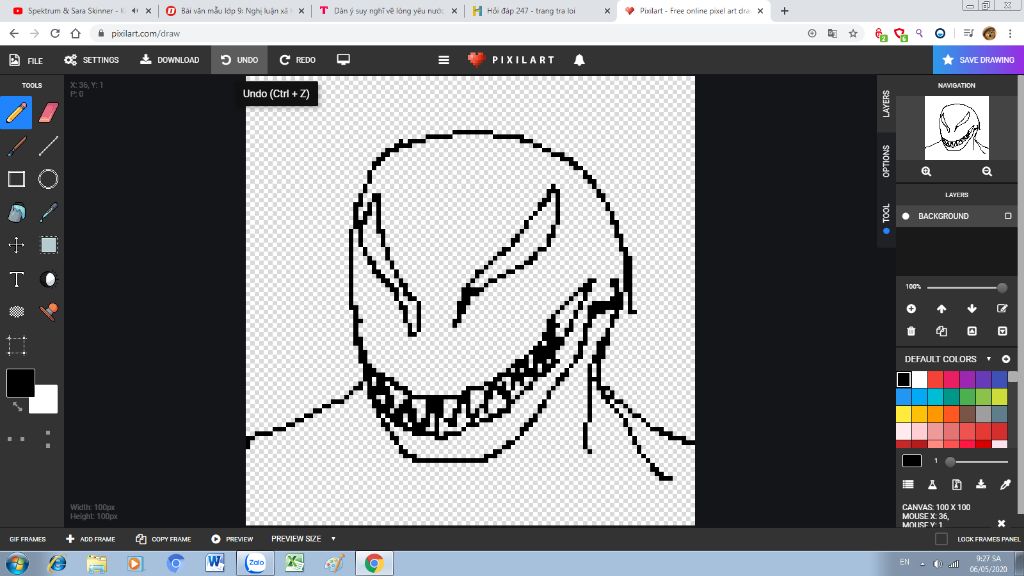The image size is (1024, 576).
Task: Select the selection box tool
Action: click(x=48, y=245)
